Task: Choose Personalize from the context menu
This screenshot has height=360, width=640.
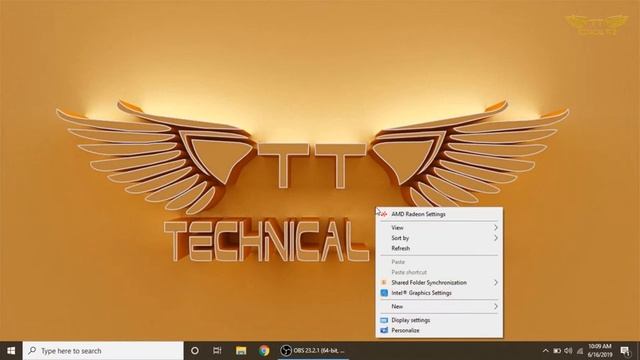Action: 439,331
